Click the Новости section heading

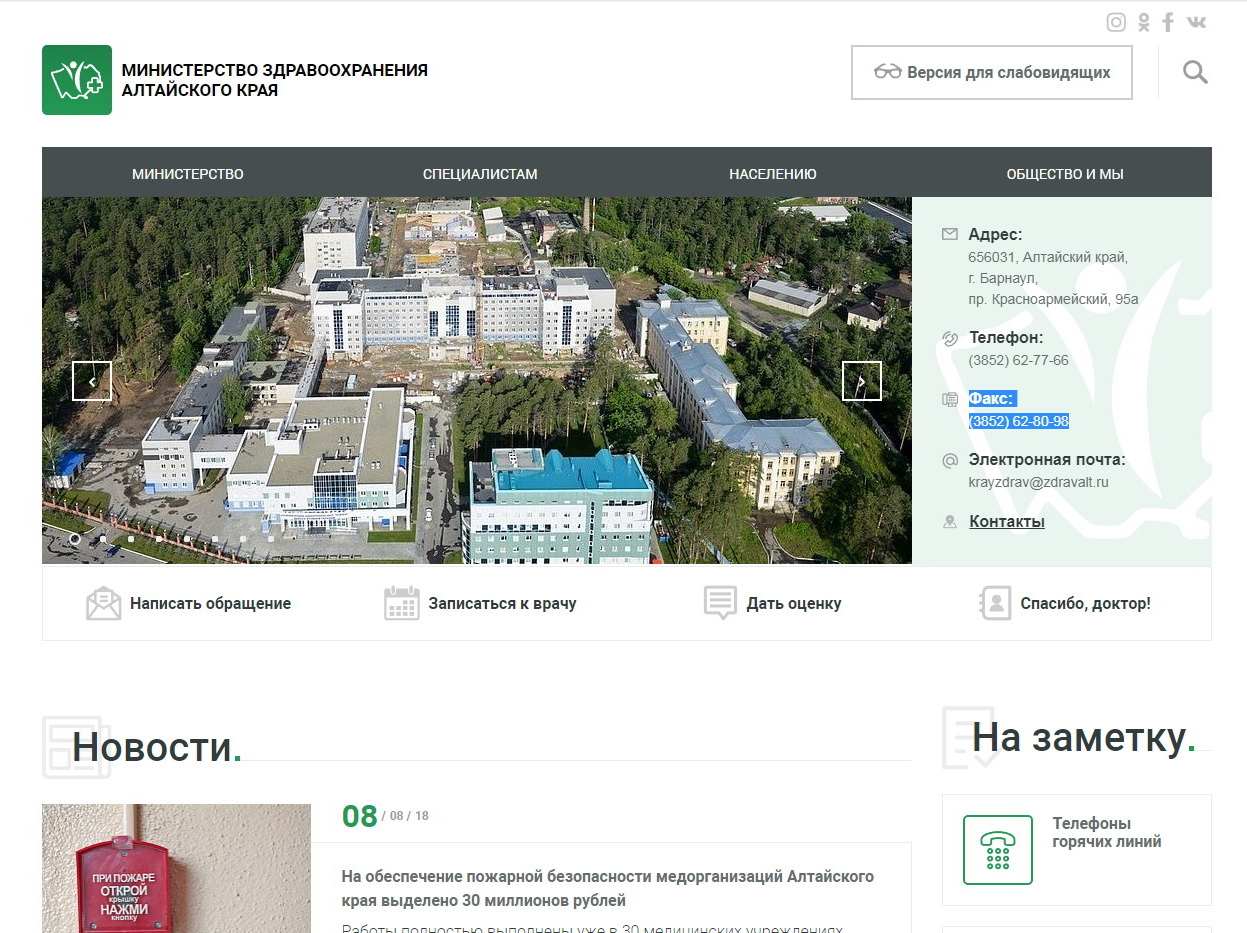pyautogui.click(x=156, y=747)
